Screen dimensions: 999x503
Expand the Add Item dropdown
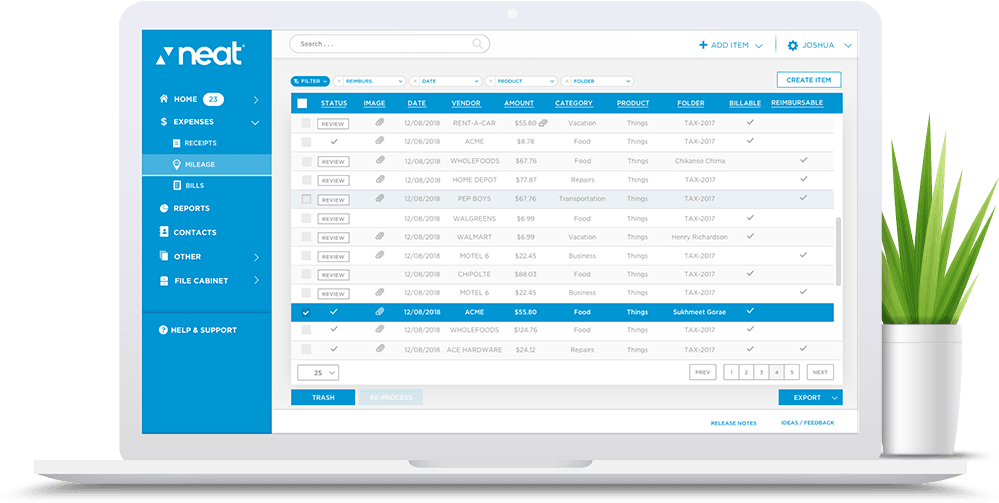pyautogui.click(x=759, y=46)
